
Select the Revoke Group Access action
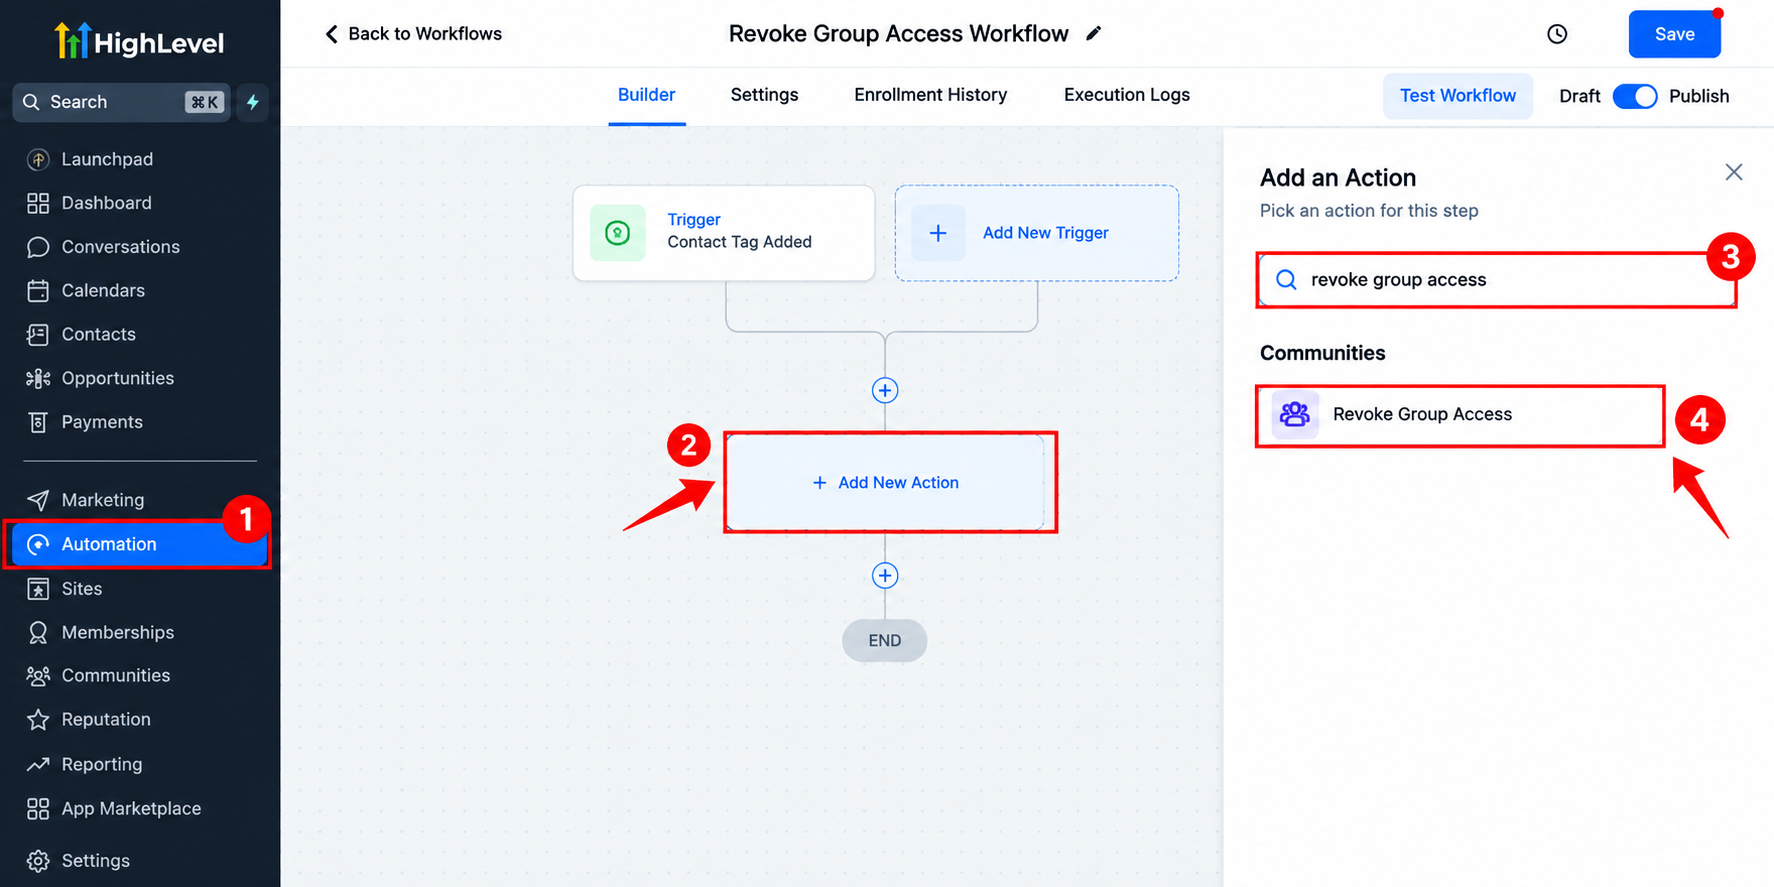coord(1460,414)
